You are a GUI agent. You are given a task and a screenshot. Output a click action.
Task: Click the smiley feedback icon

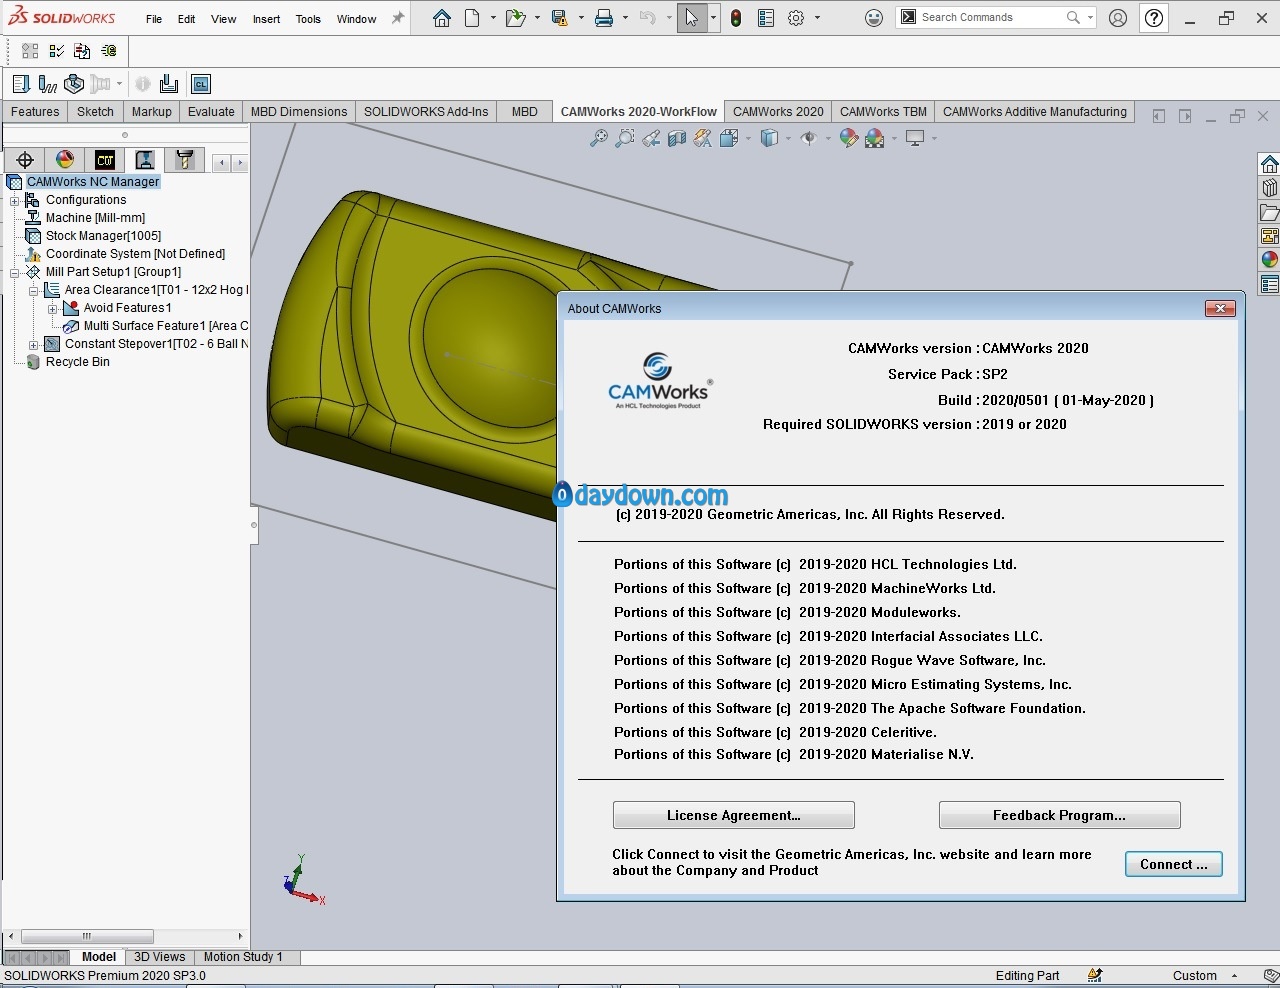(x=874, y=18)
